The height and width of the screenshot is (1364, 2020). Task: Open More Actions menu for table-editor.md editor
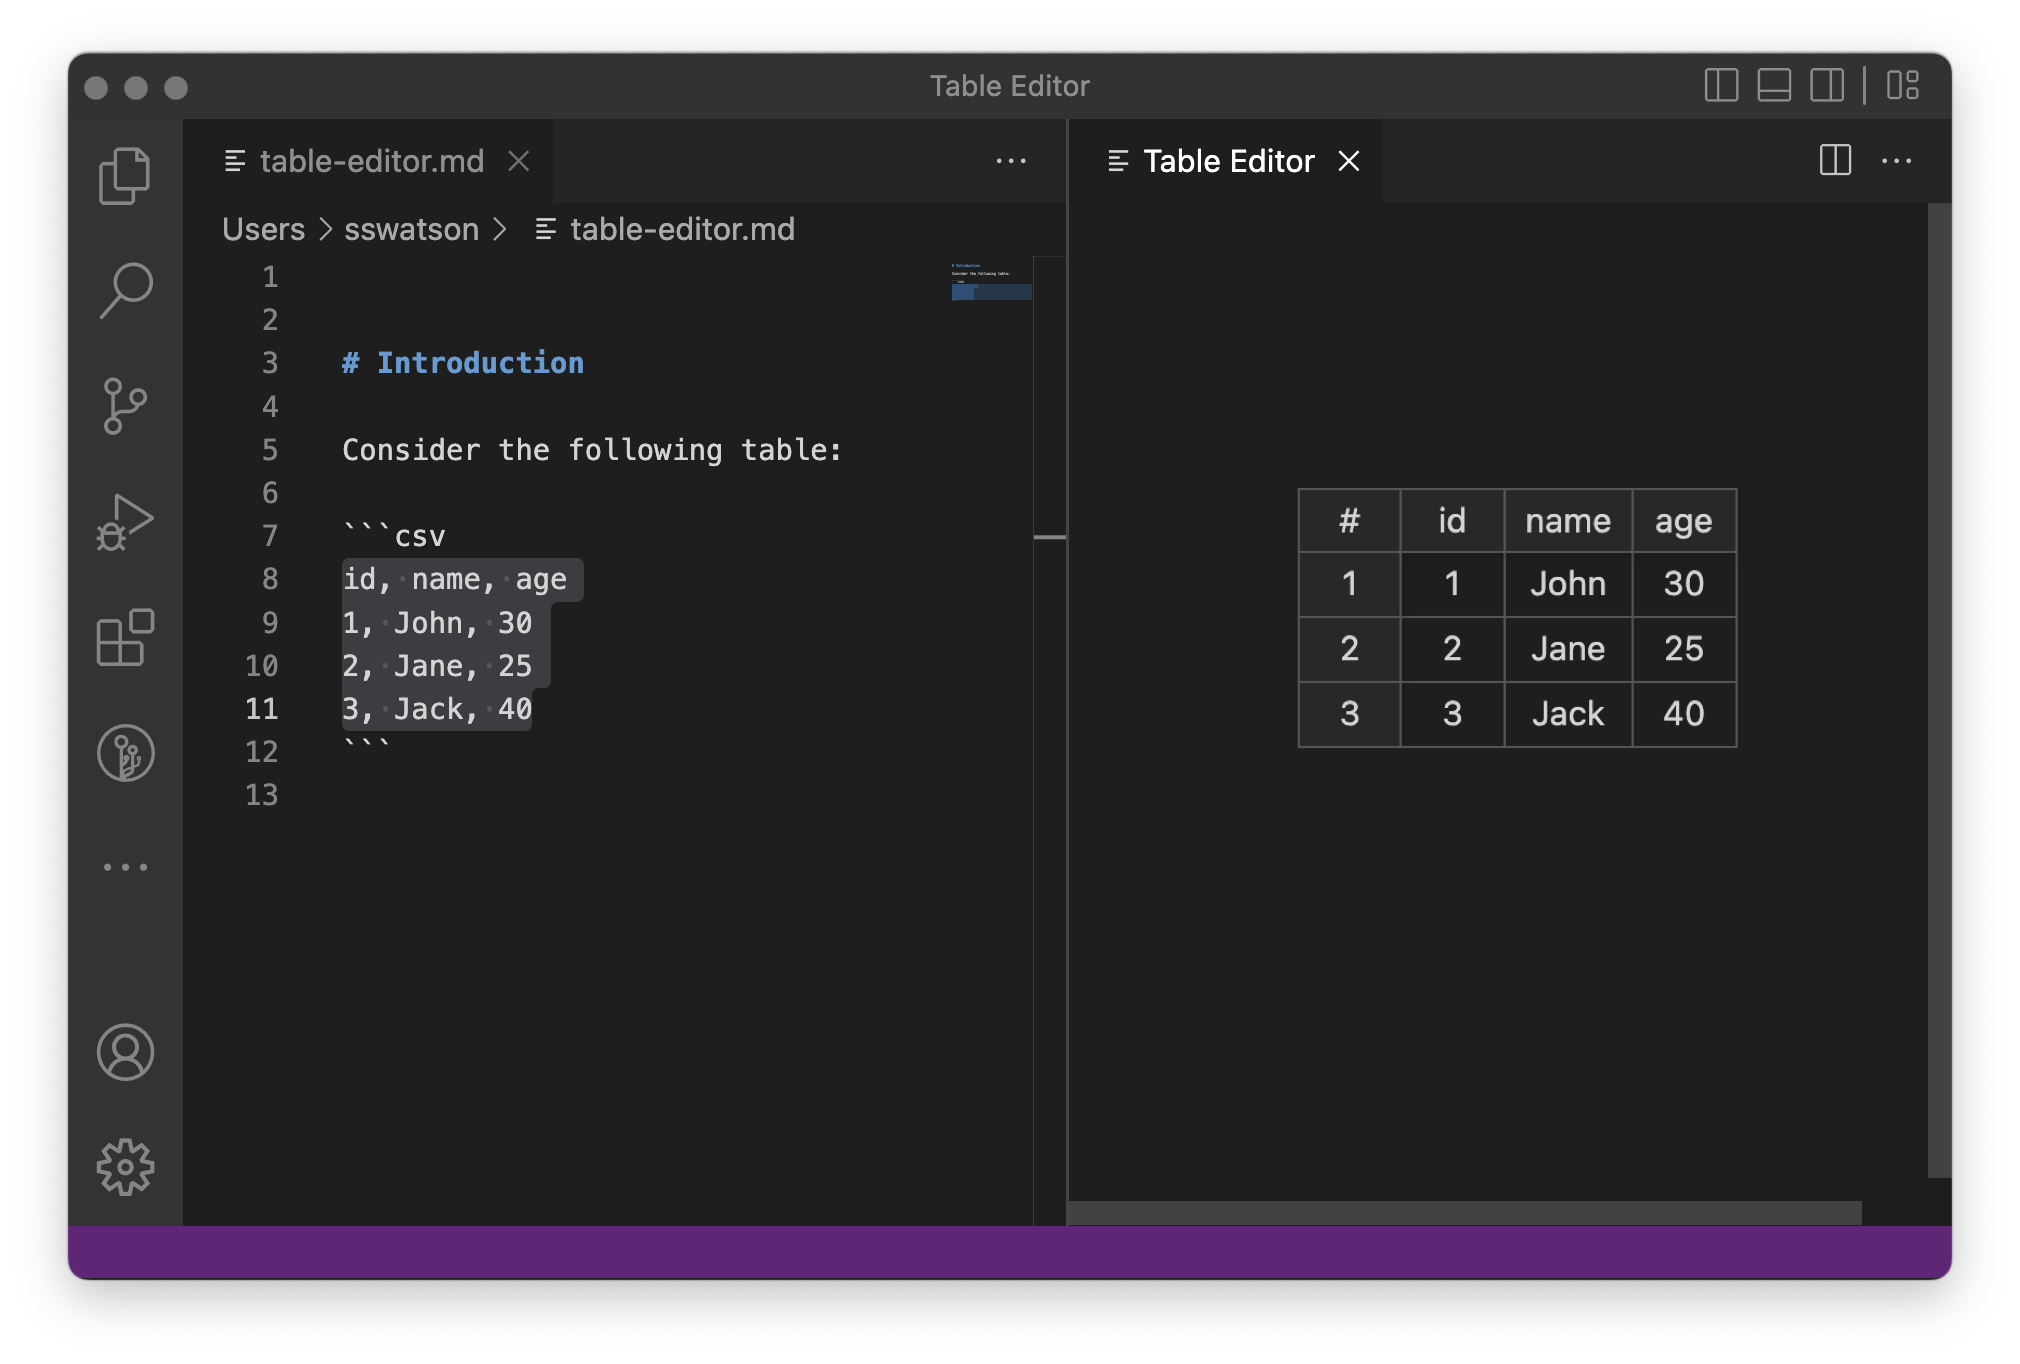1011,161
